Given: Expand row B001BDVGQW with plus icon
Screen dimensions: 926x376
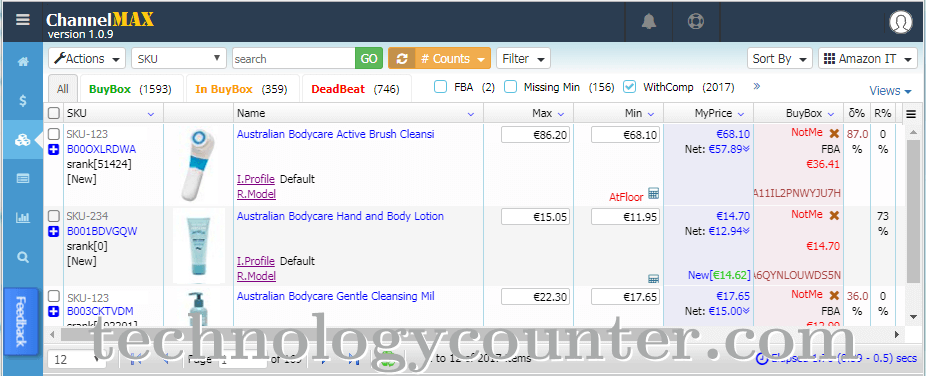Looking at the screenshot, I should [x=54, y=231].
